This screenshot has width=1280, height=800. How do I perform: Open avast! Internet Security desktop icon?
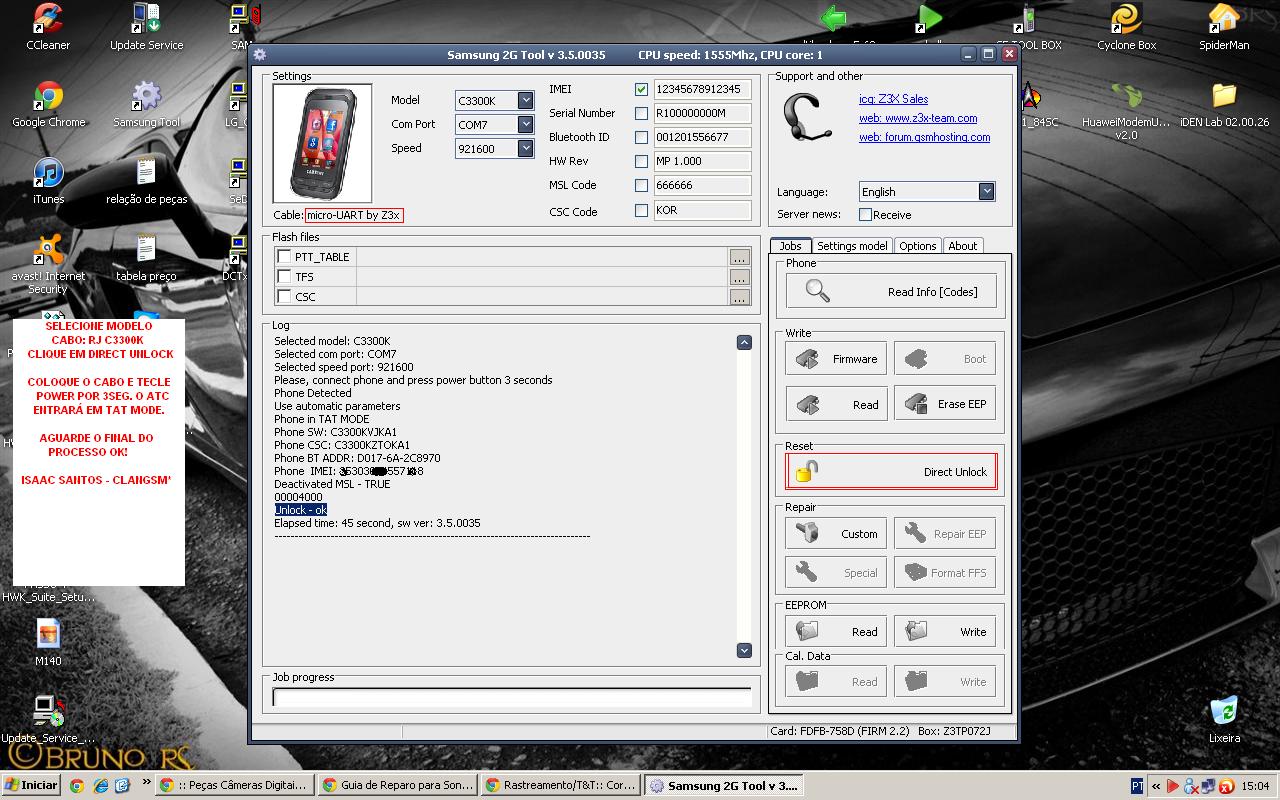pyautogui.click(x=48, y=264)
